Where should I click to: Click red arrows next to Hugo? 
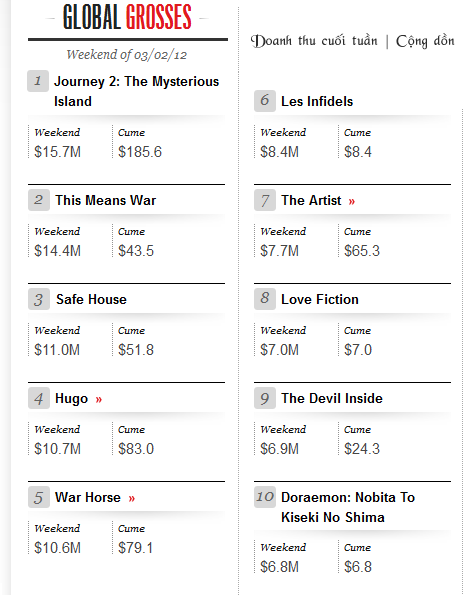pos(99,399)
